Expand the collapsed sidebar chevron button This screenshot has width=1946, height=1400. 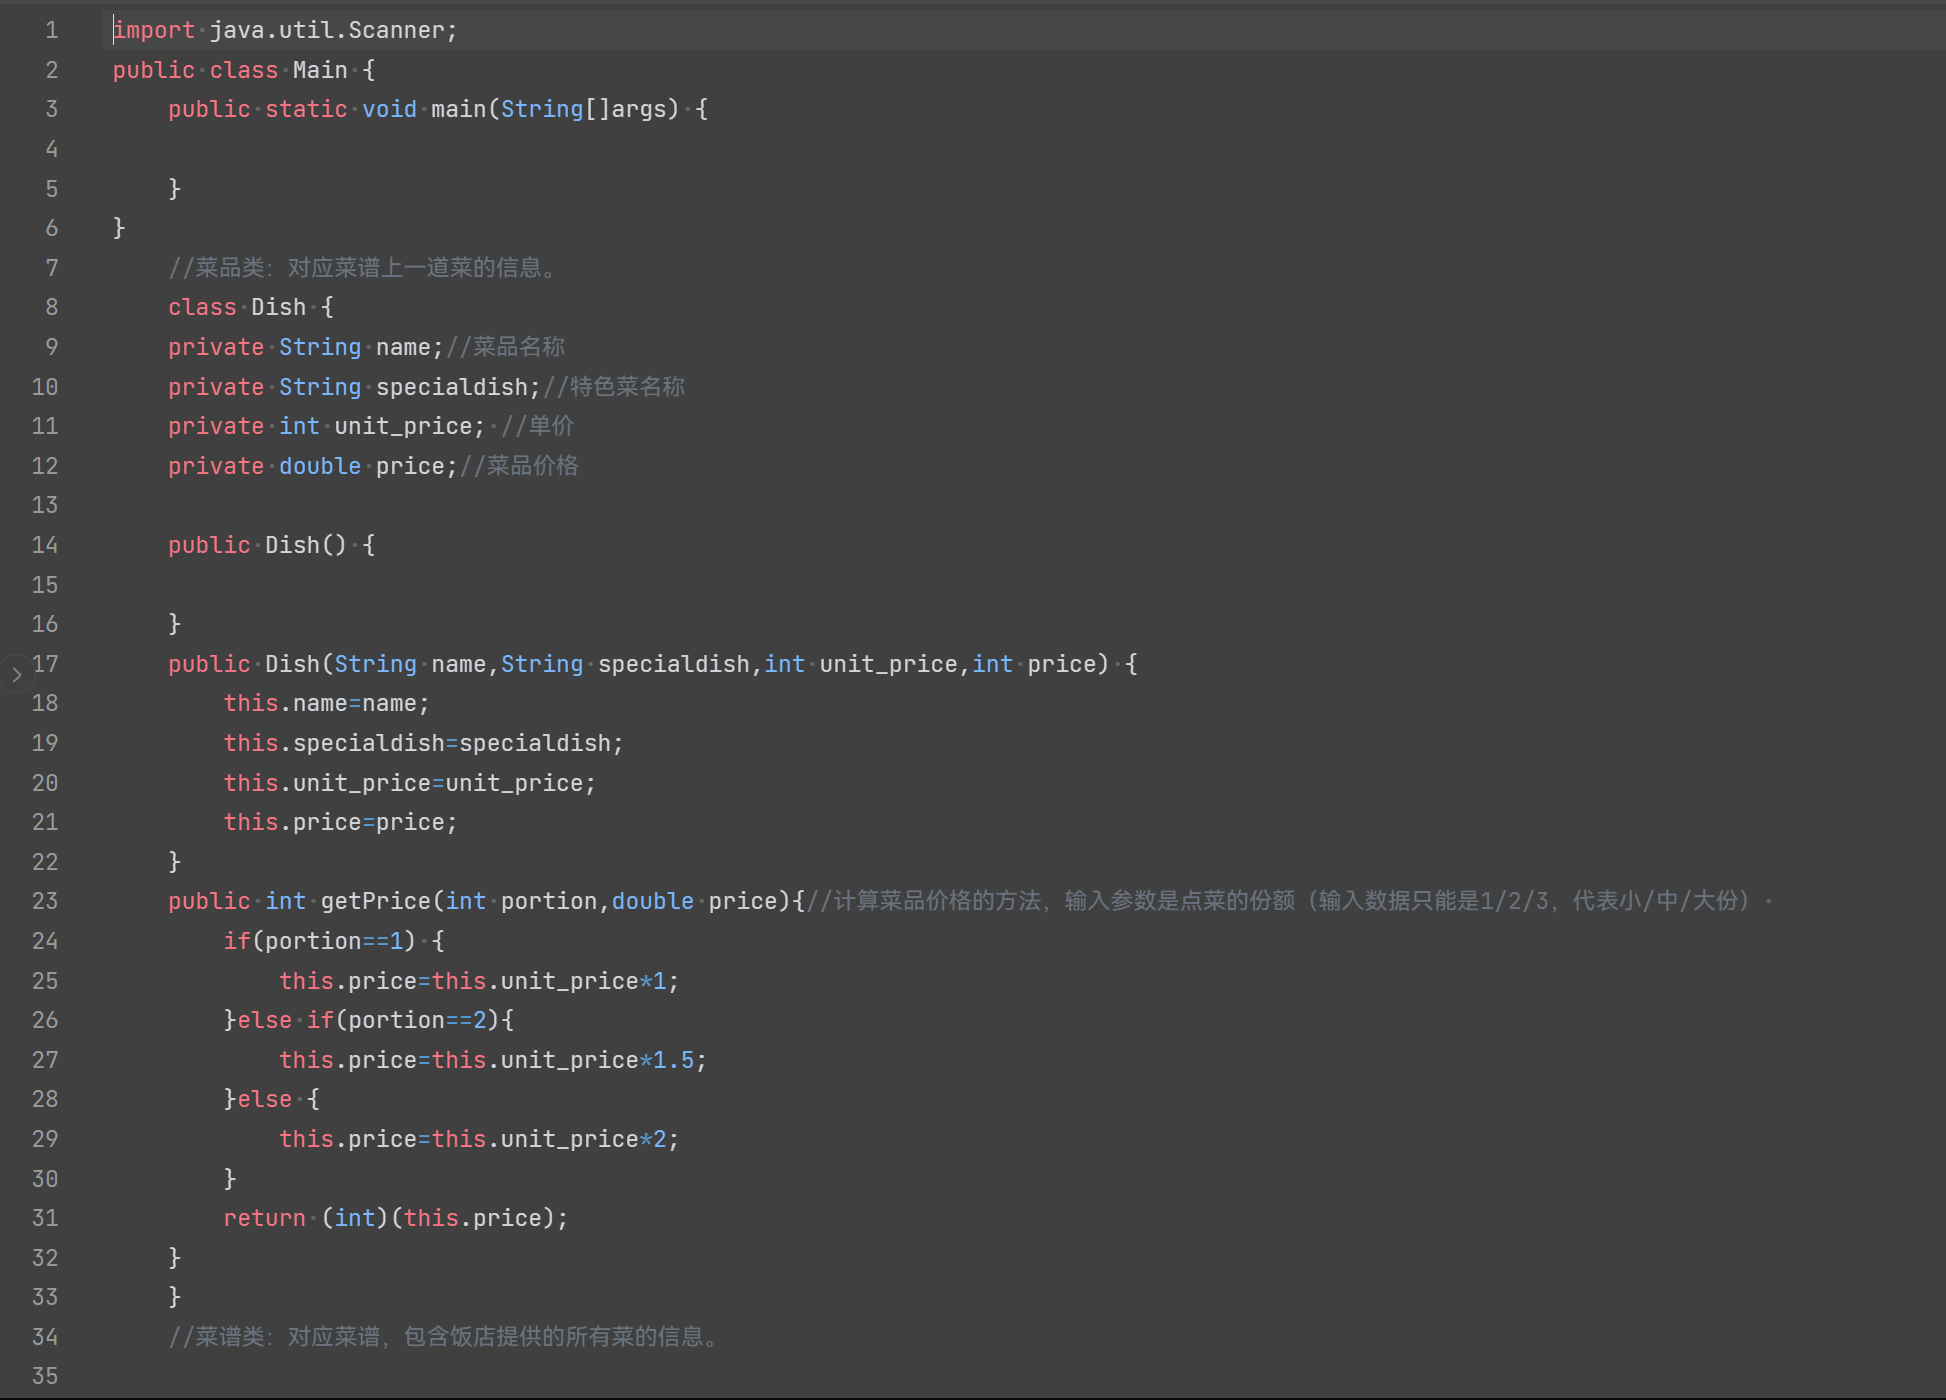[x=16, y=675]
